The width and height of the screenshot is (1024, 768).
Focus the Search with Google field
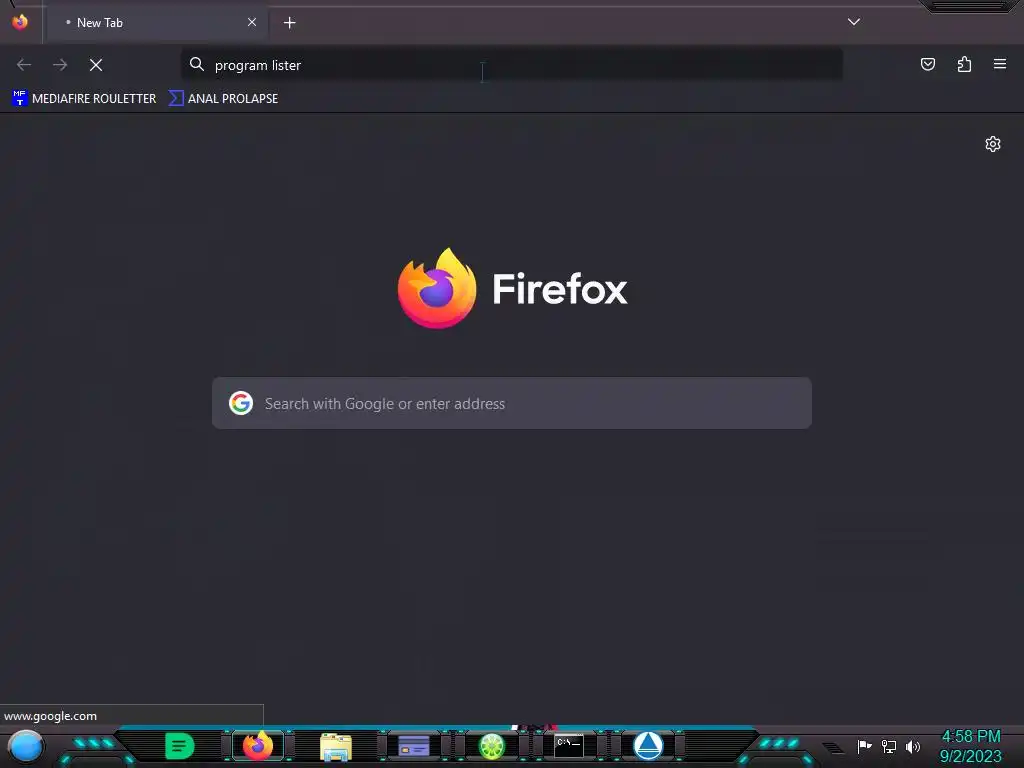pos(512,403)
